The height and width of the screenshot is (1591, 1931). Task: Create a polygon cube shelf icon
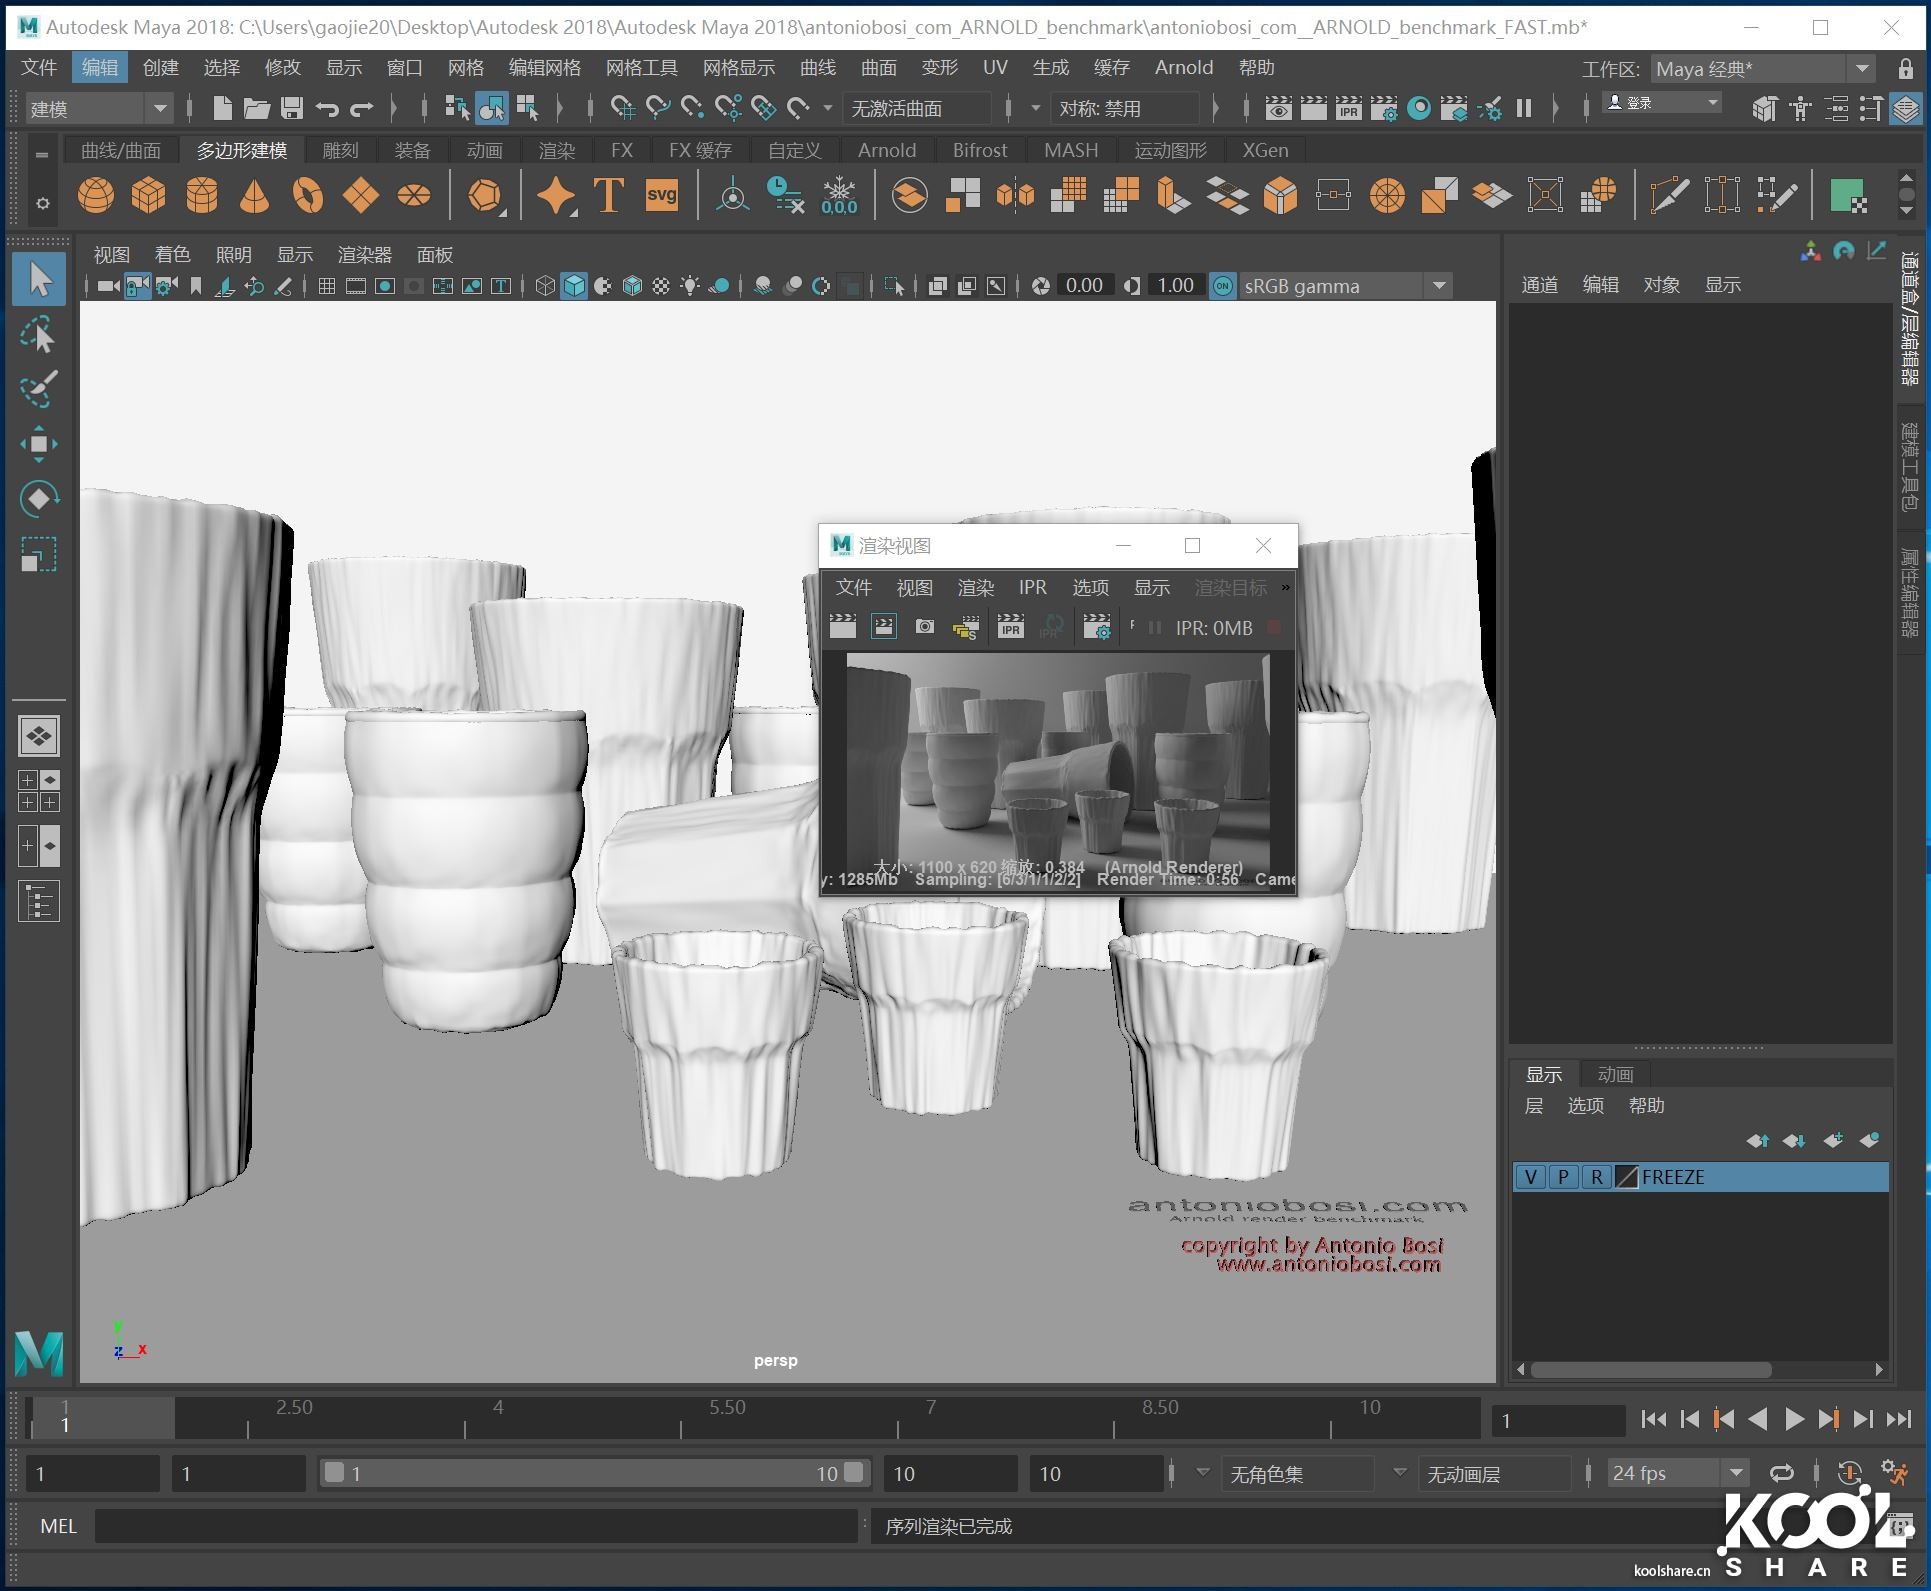(149, 195)
